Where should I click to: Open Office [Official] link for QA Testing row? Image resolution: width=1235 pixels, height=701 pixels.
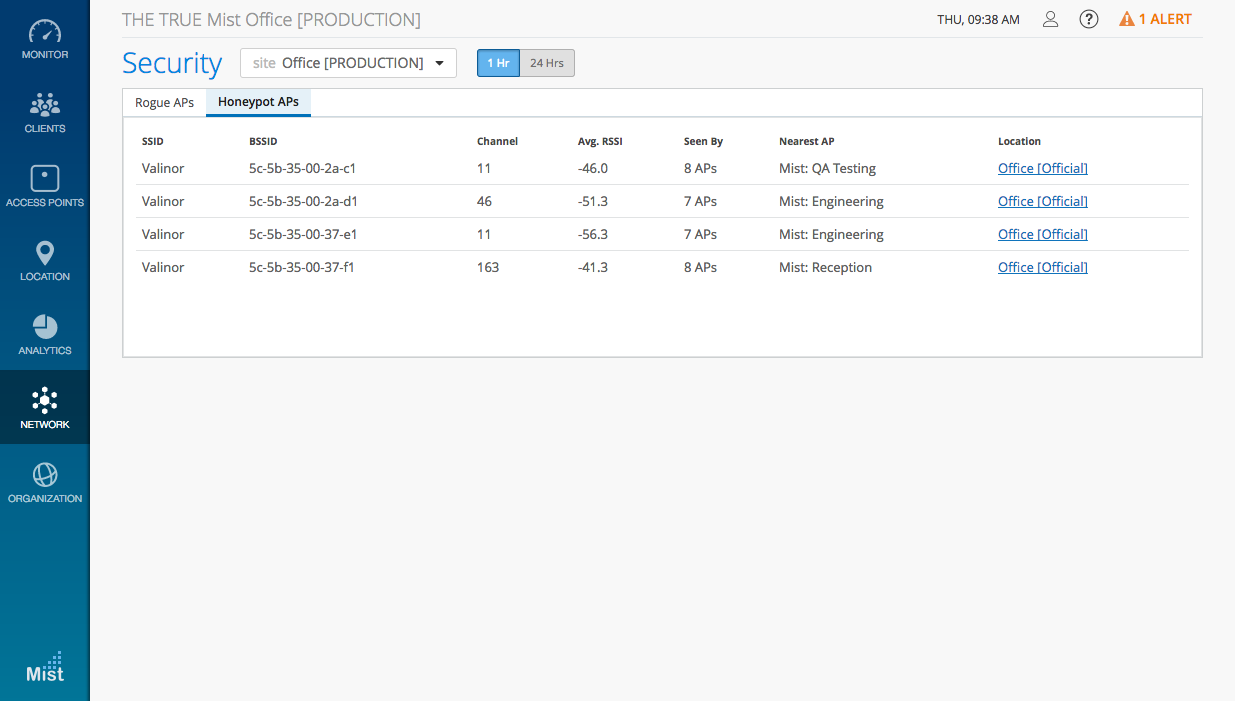1042,168
